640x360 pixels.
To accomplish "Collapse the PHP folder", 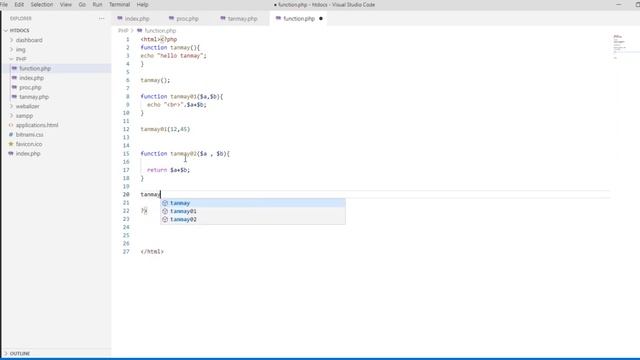I will point(21,59).
